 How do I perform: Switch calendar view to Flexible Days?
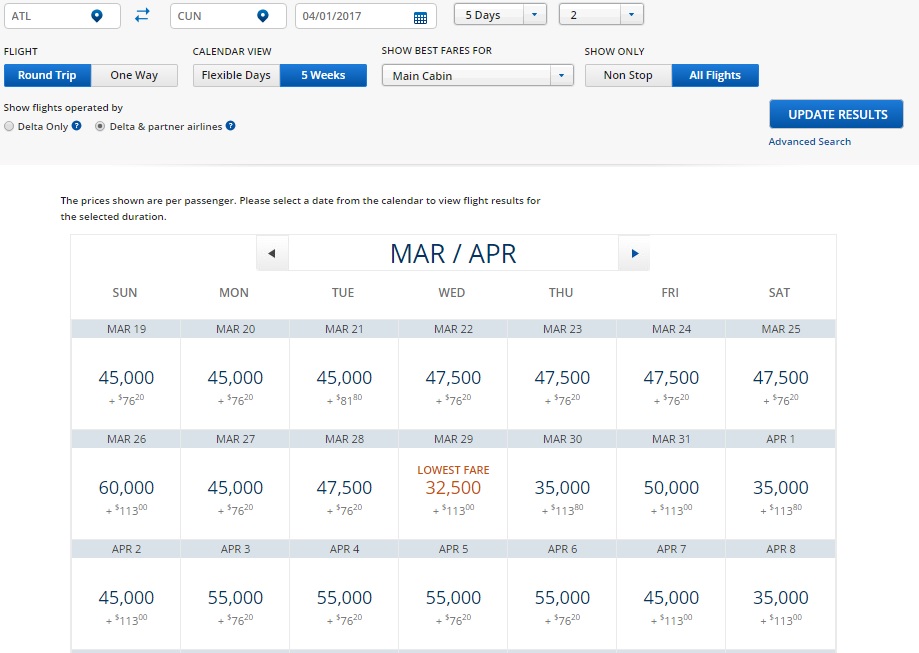(236, 76)
